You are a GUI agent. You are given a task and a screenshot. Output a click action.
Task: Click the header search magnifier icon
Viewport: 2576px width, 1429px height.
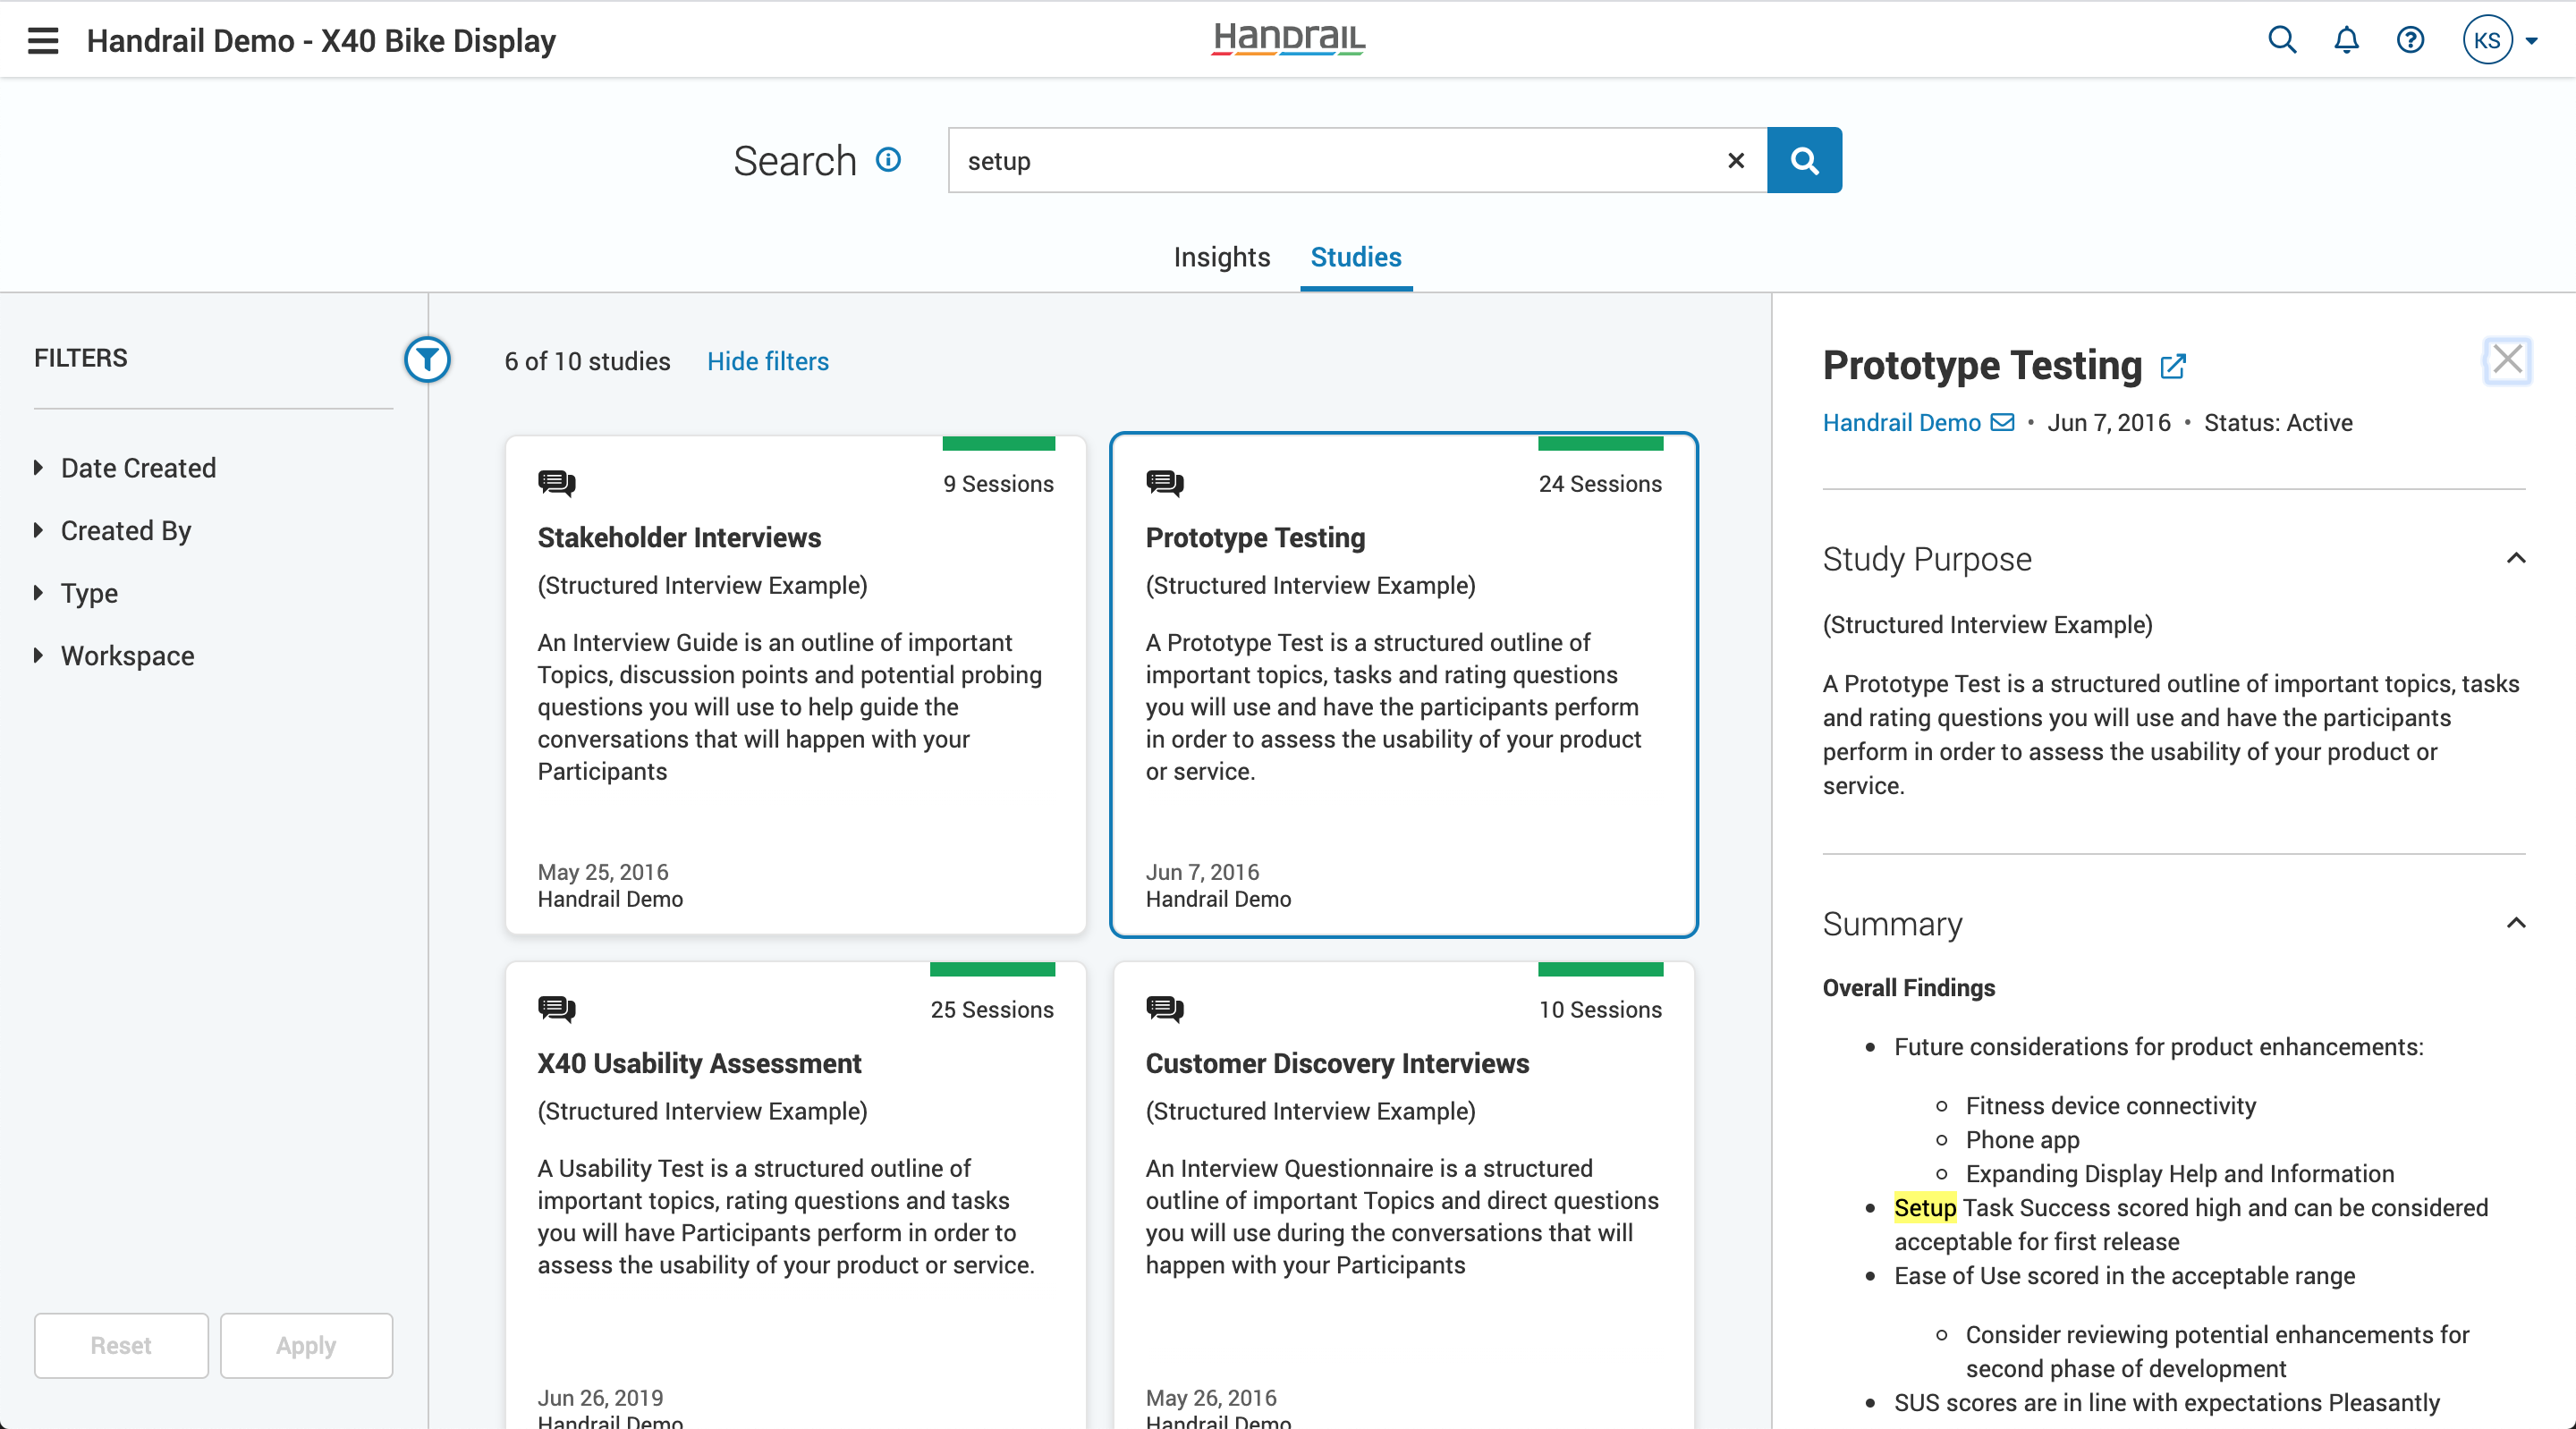click(2282, 40)
